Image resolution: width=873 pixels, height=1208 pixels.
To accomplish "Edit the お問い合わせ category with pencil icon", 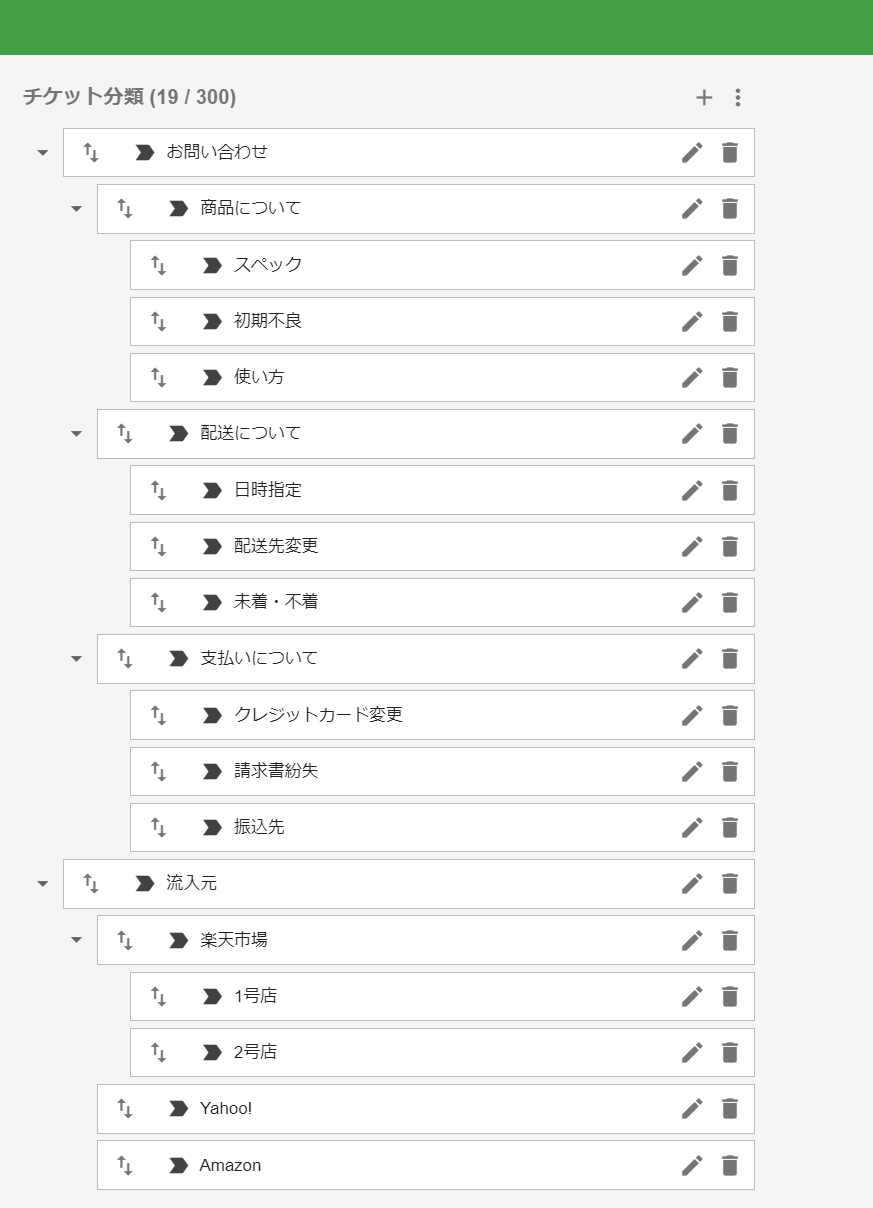I will pos(692,152).
